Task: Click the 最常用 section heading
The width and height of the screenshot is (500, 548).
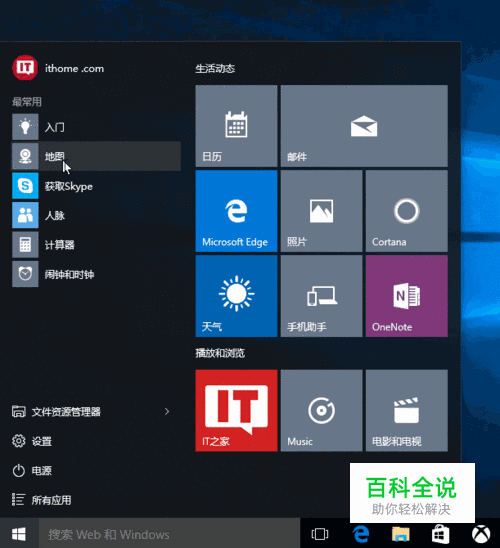Action: [x=27, y=102]
